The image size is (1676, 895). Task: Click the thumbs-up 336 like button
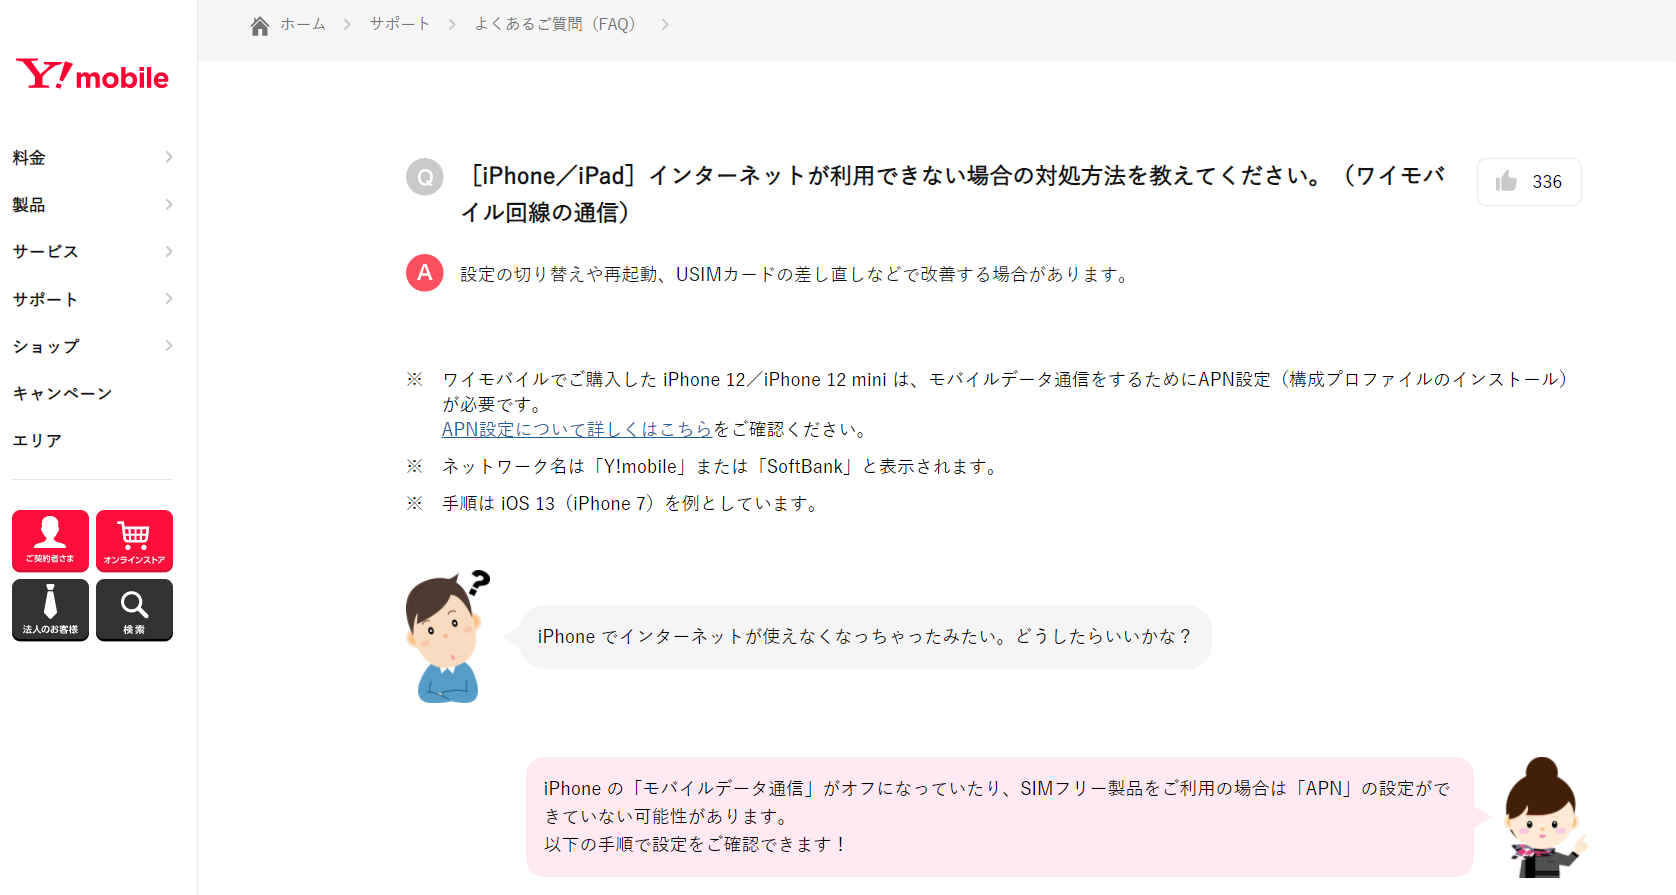[1529, 182]
